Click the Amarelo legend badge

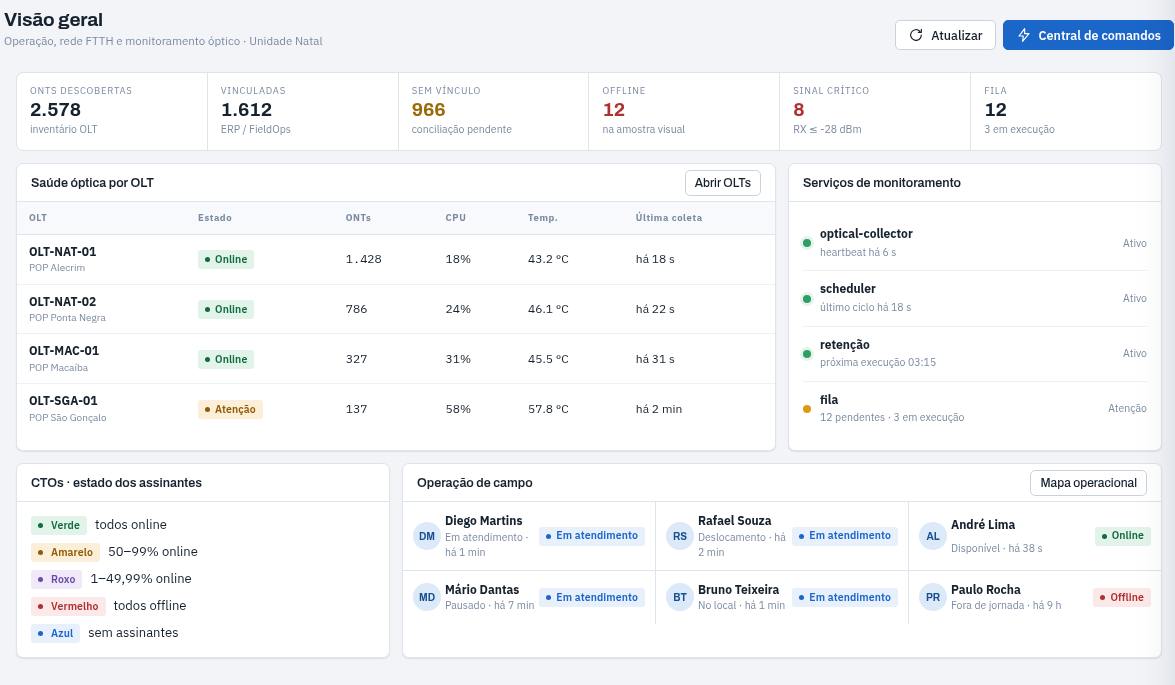click(66, 552)
